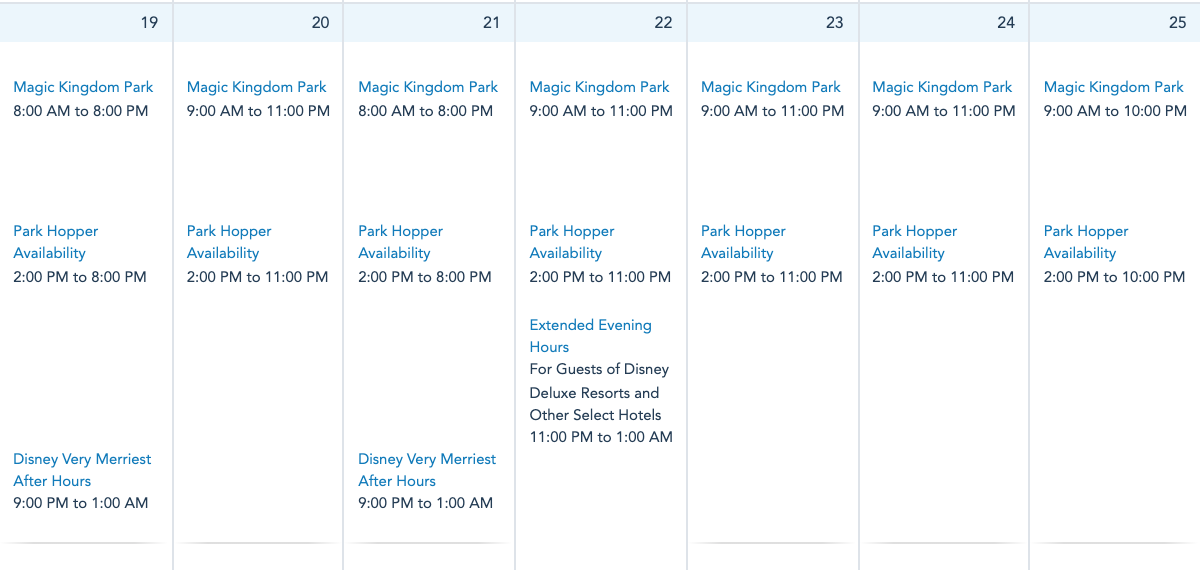Open Magic Kingdom Park link on the 19th
The image size is (1200, 570).
tap(83, 88)
